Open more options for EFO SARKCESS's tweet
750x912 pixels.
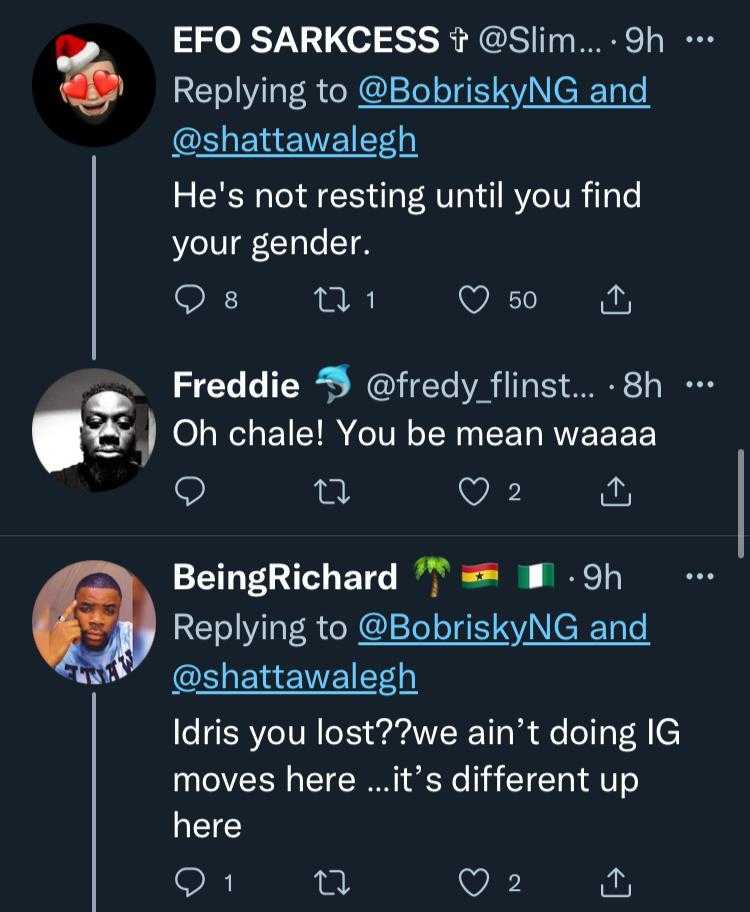[x=699, y=41]
